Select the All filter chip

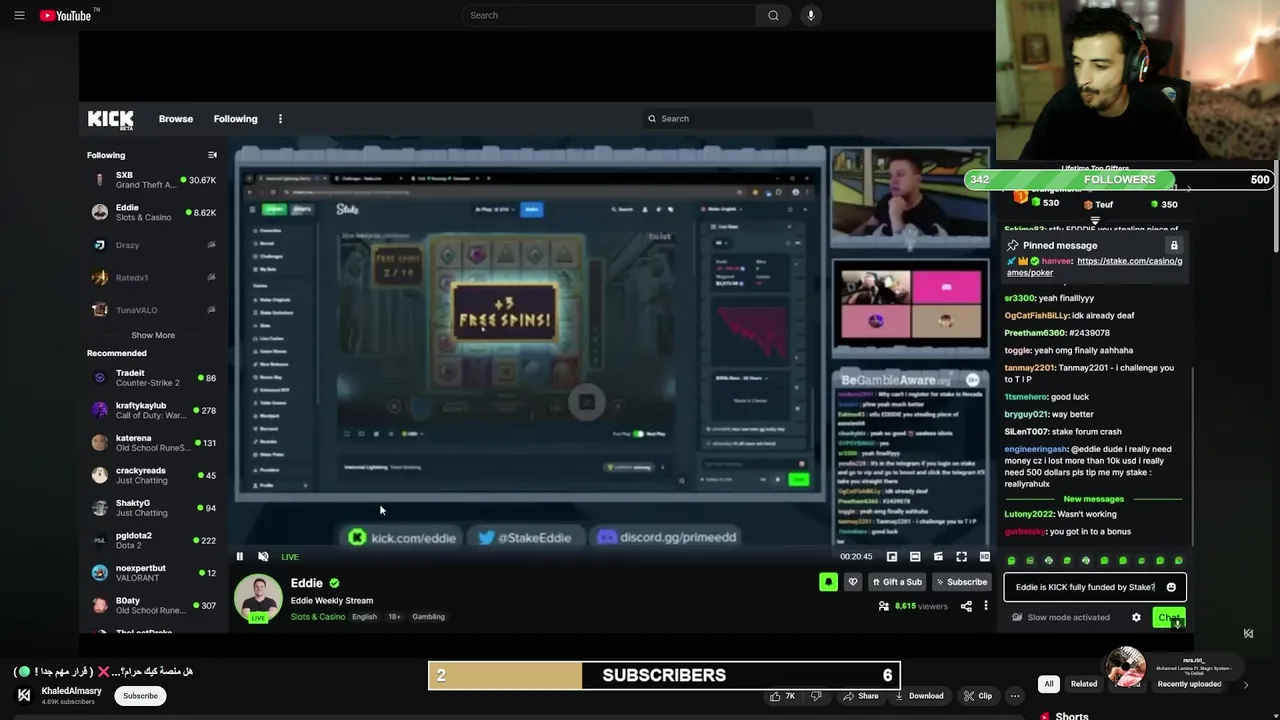[1048, 684]
